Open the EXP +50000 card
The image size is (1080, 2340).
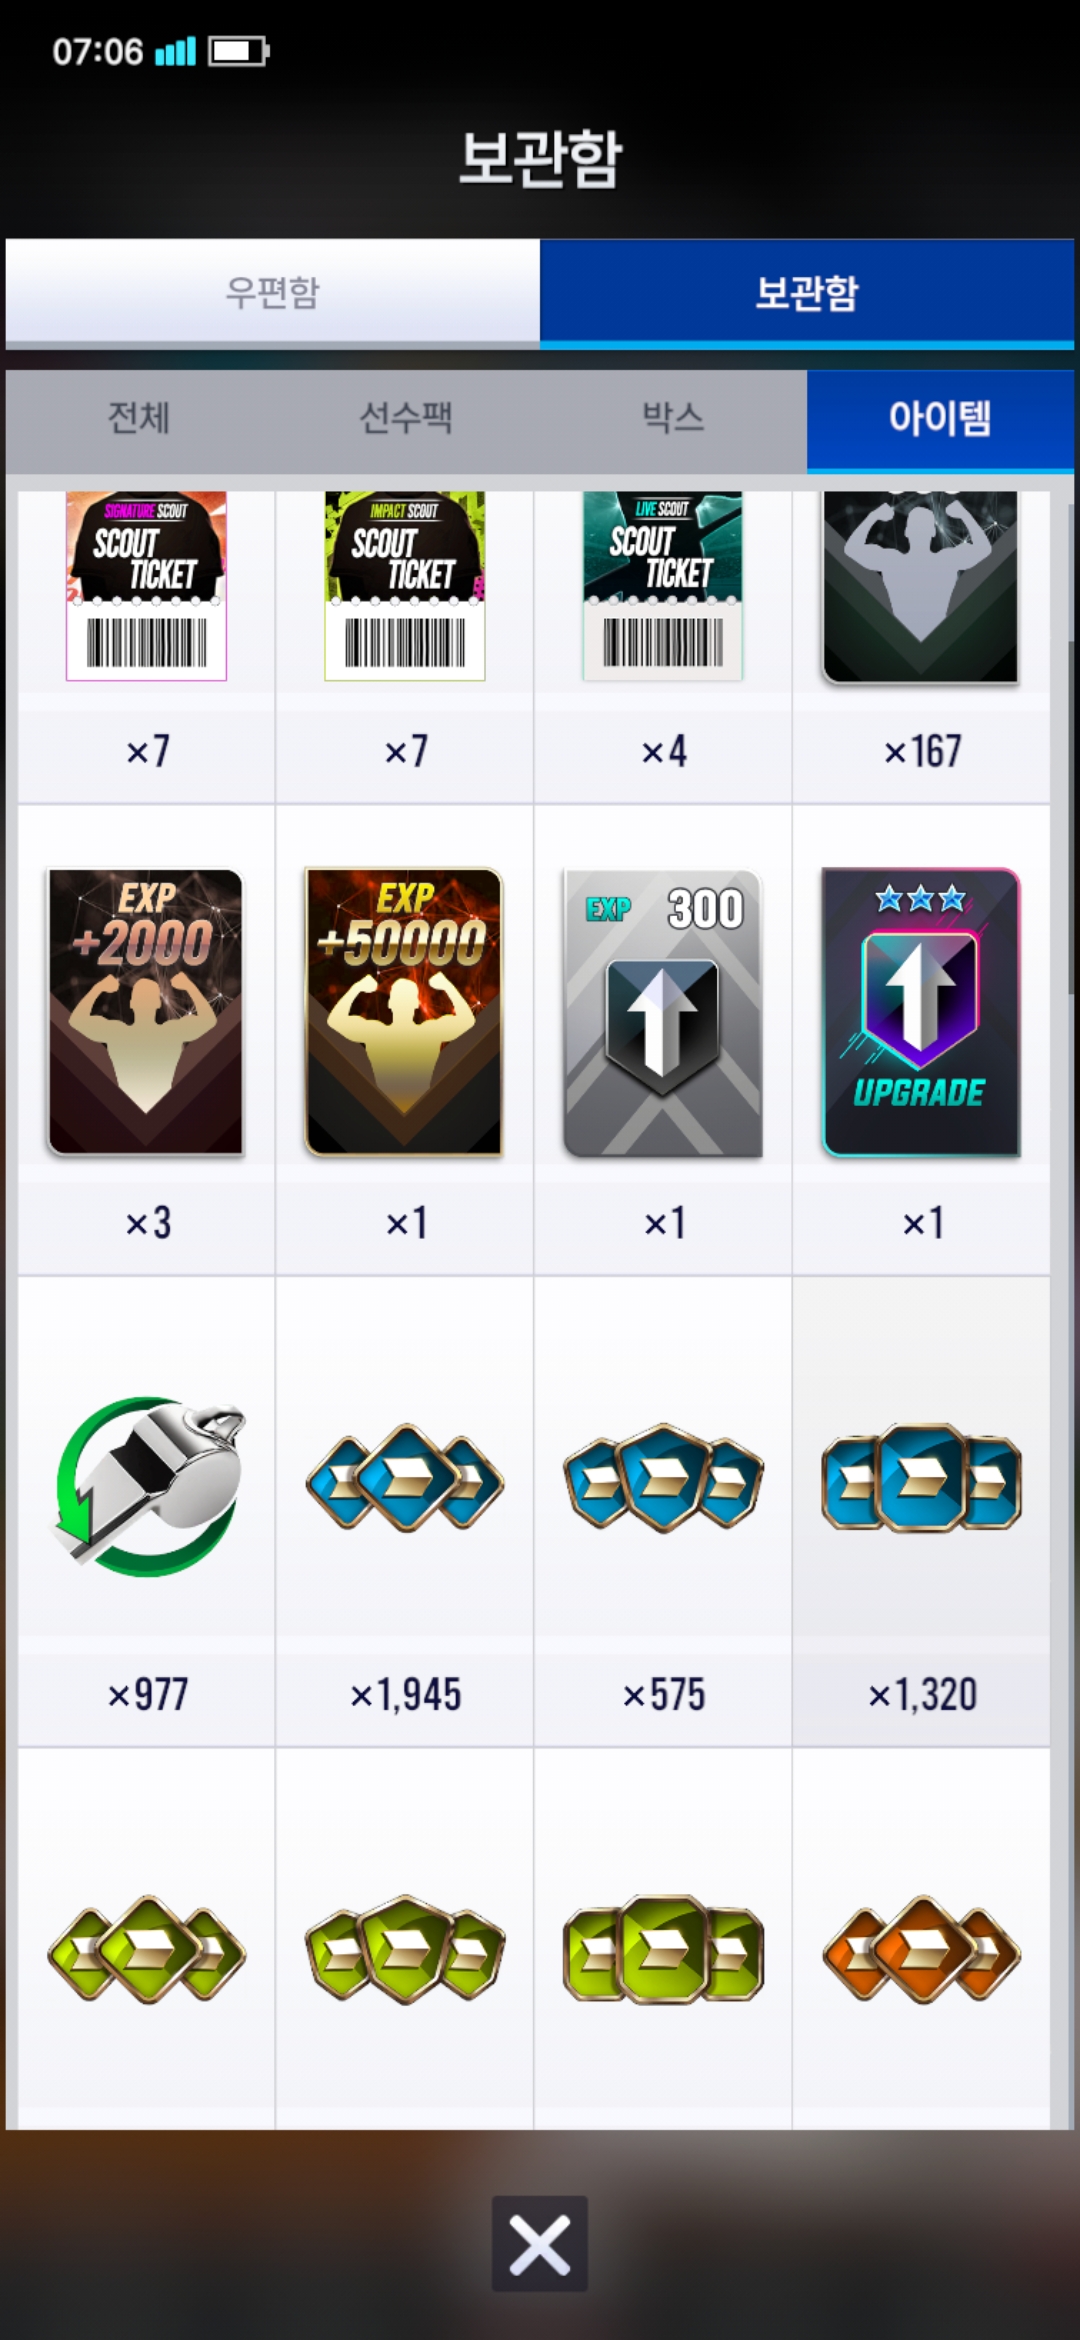click(x=404, y=1012)
